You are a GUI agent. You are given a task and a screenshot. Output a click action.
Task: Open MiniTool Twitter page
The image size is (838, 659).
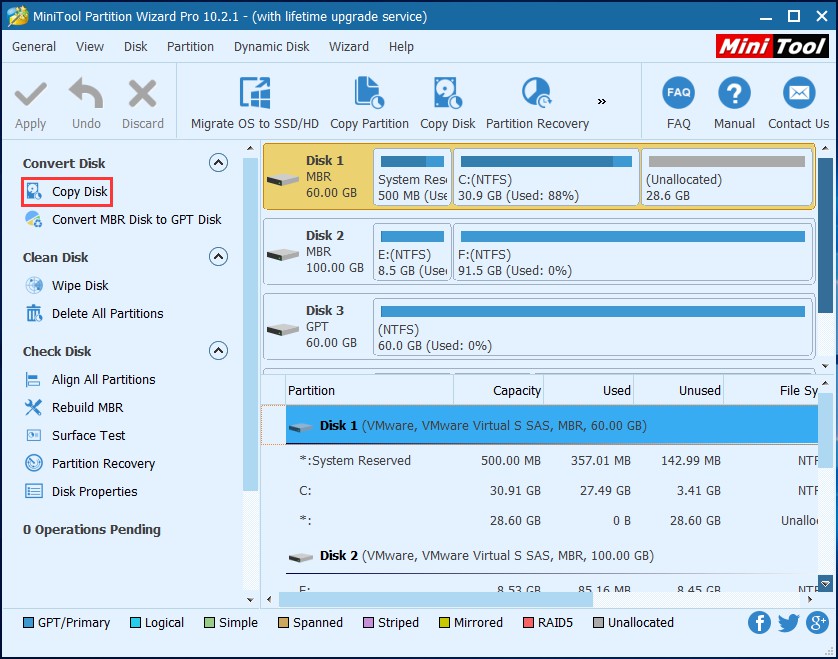coord(788,623)
